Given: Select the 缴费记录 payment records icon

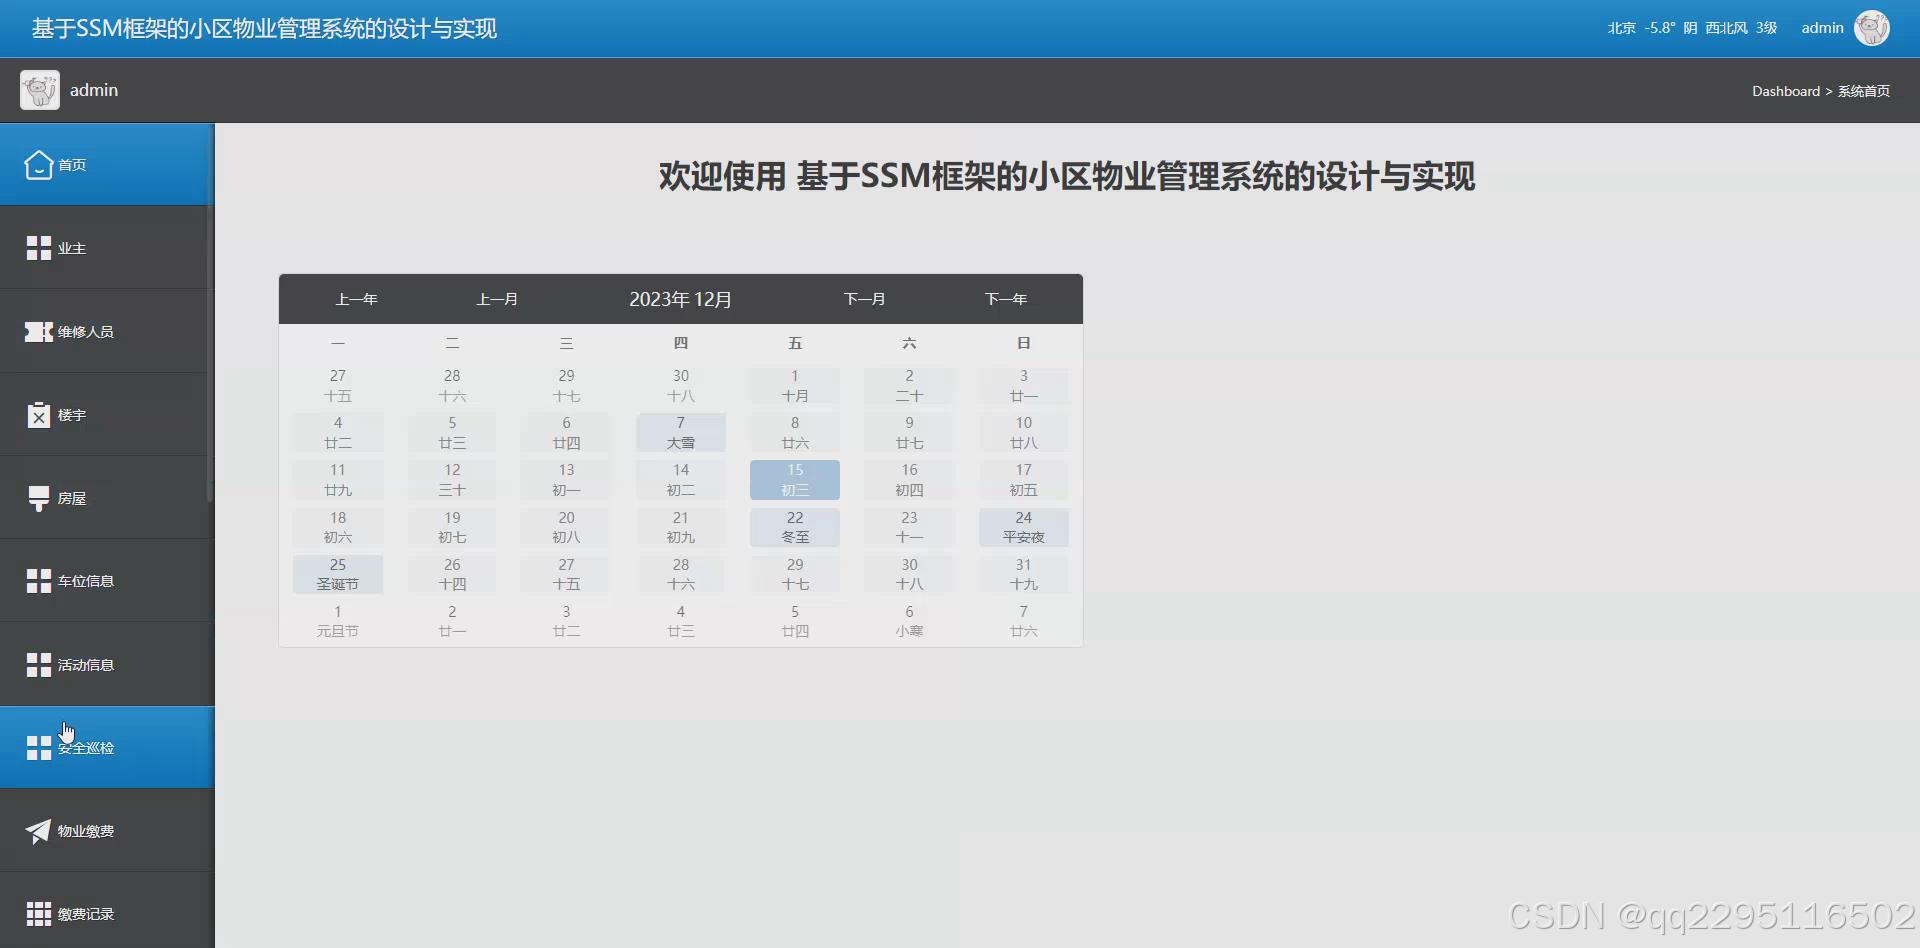Looking at the screenshot, I should (39, 913).
